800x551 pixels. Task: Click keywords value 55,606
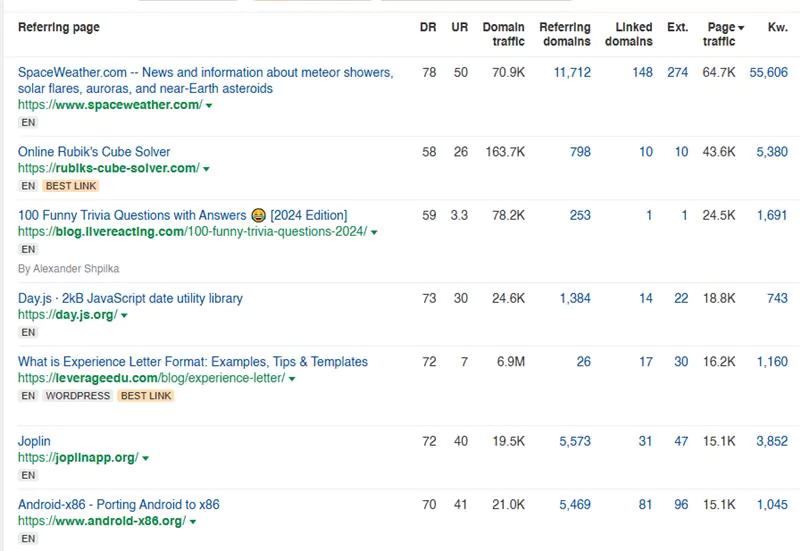coord(768,72)
